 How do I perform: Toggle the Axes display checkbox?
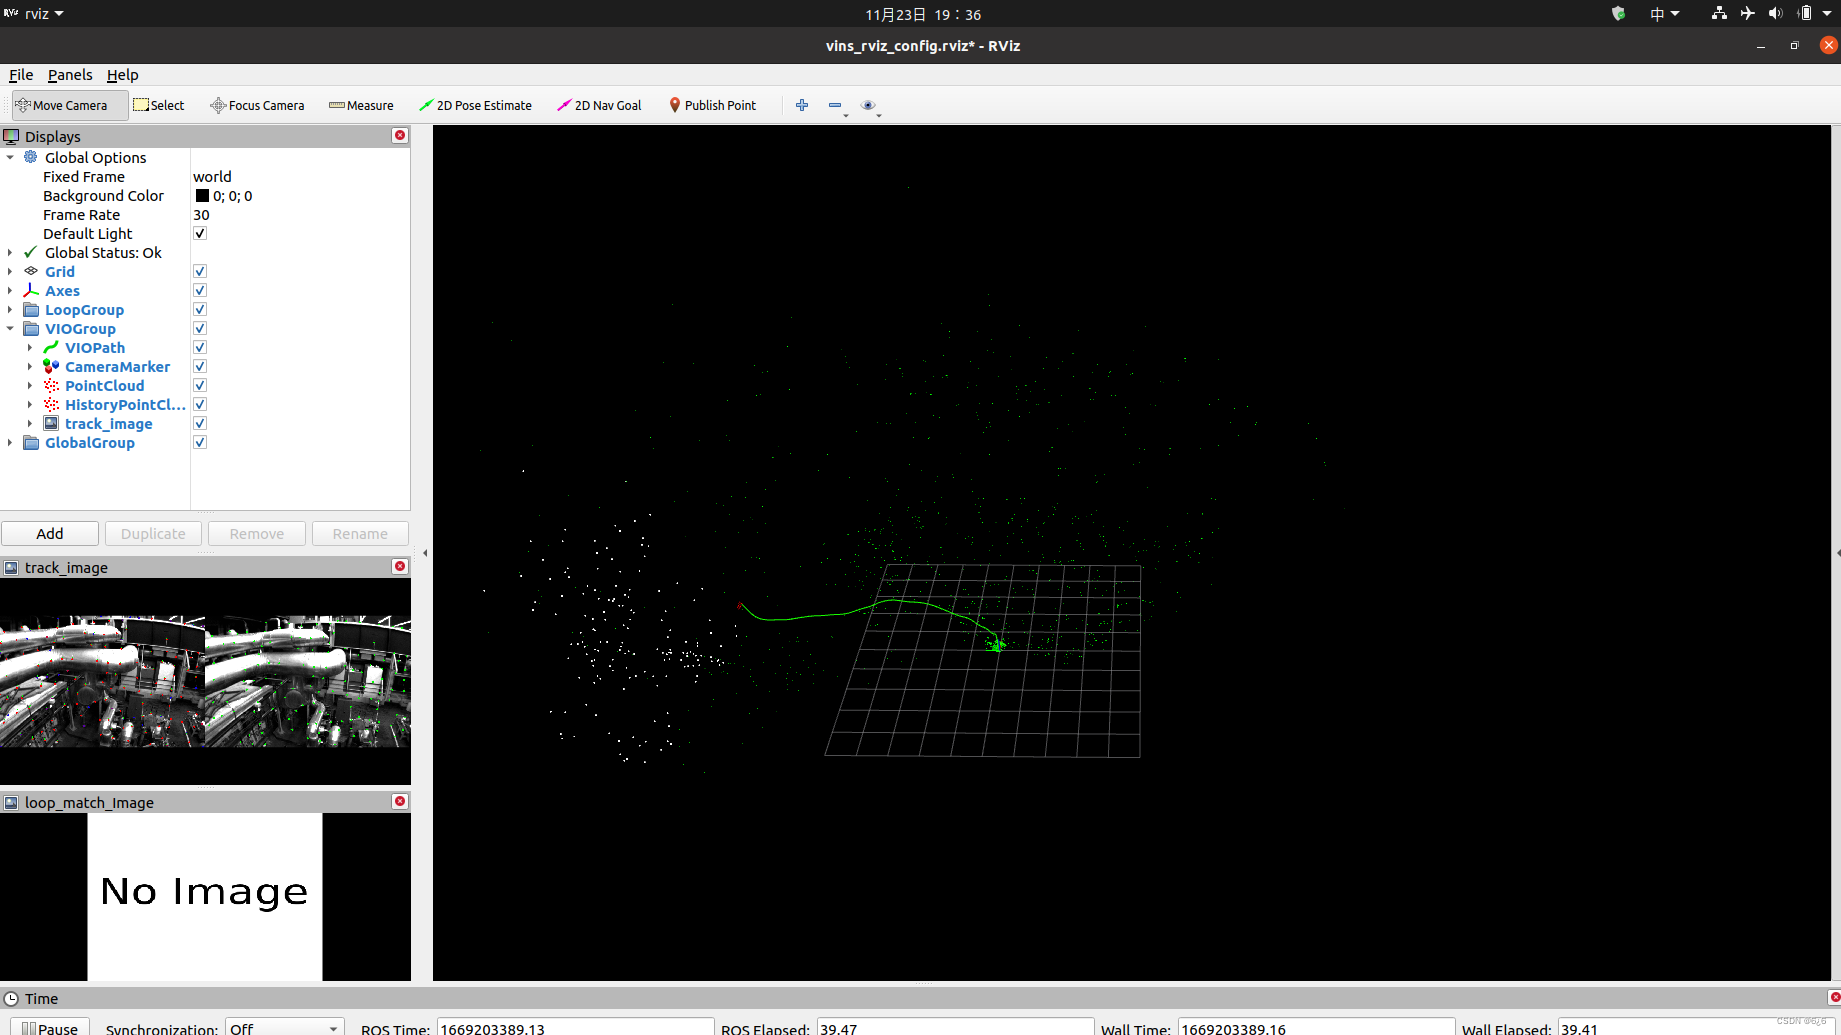click(x=200, y=290)
